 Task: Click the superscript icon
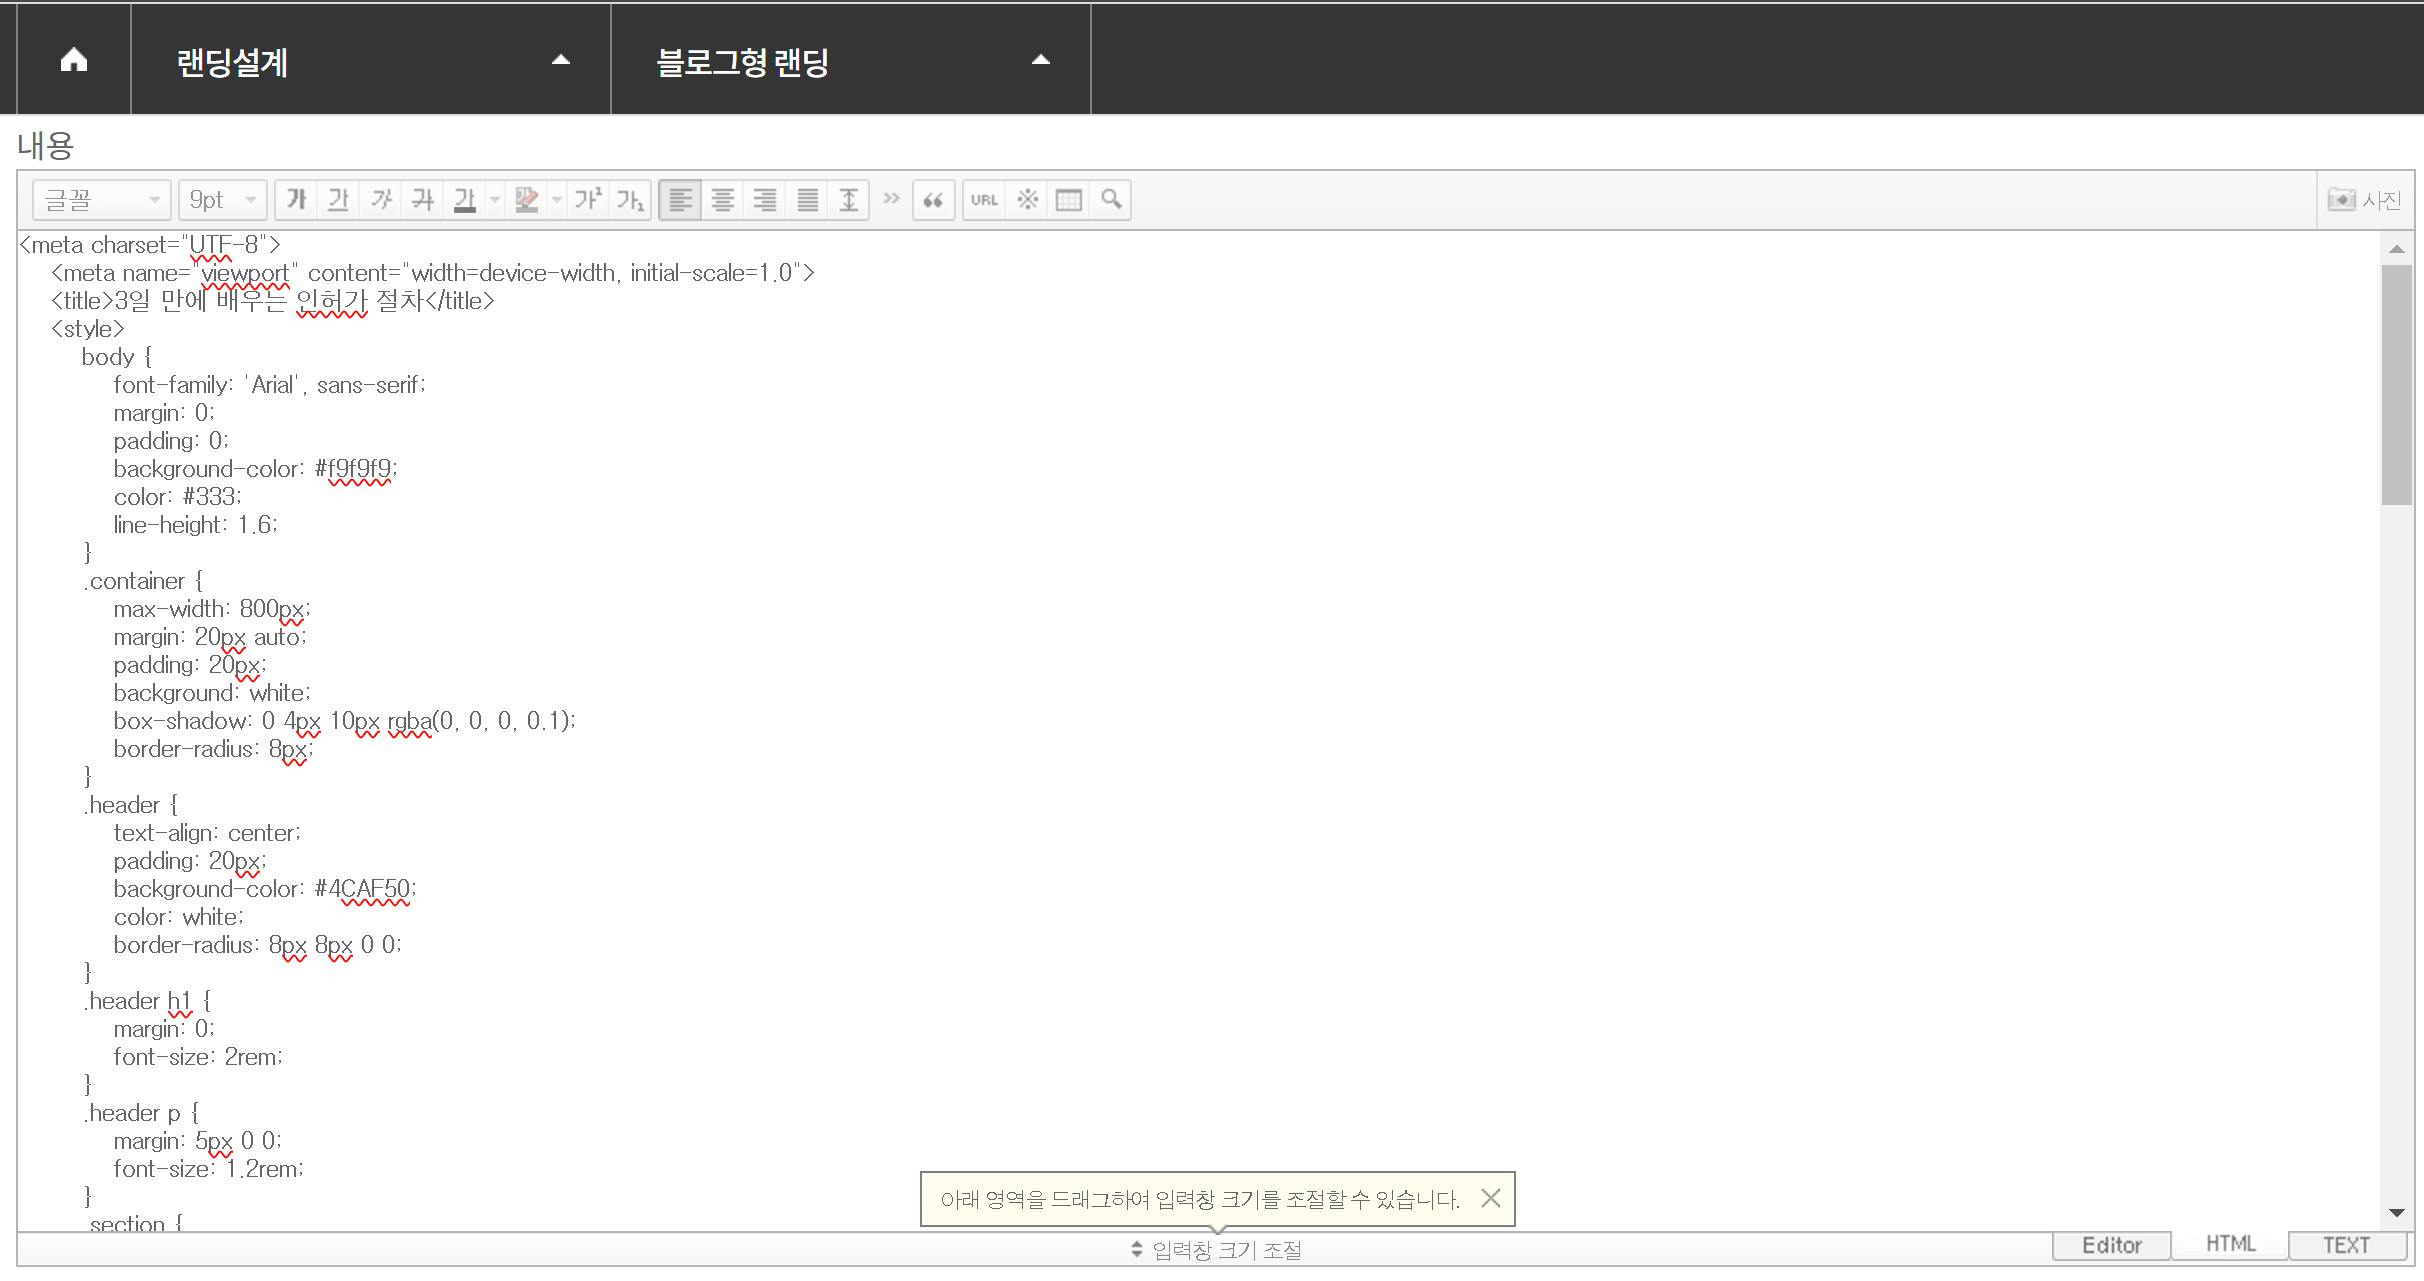point(588,200)
